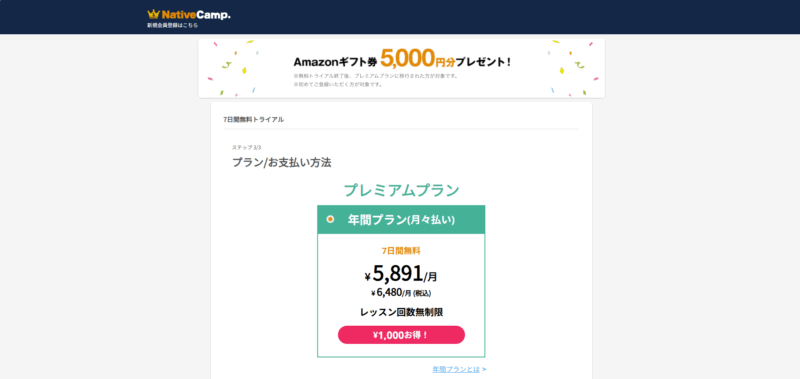The width and height of the screenshot is (800, 379).
Task: Click the Amazonギフト券 promotion banner
Action: click(401, 68)
